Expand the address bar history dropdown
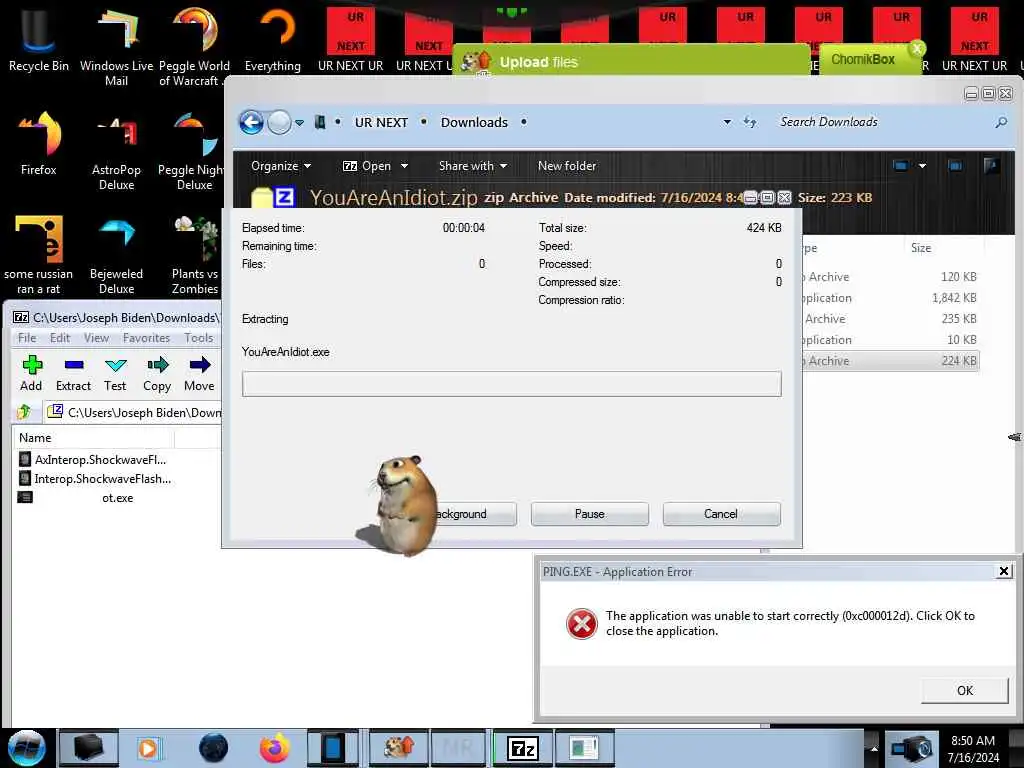 (727, 122)
